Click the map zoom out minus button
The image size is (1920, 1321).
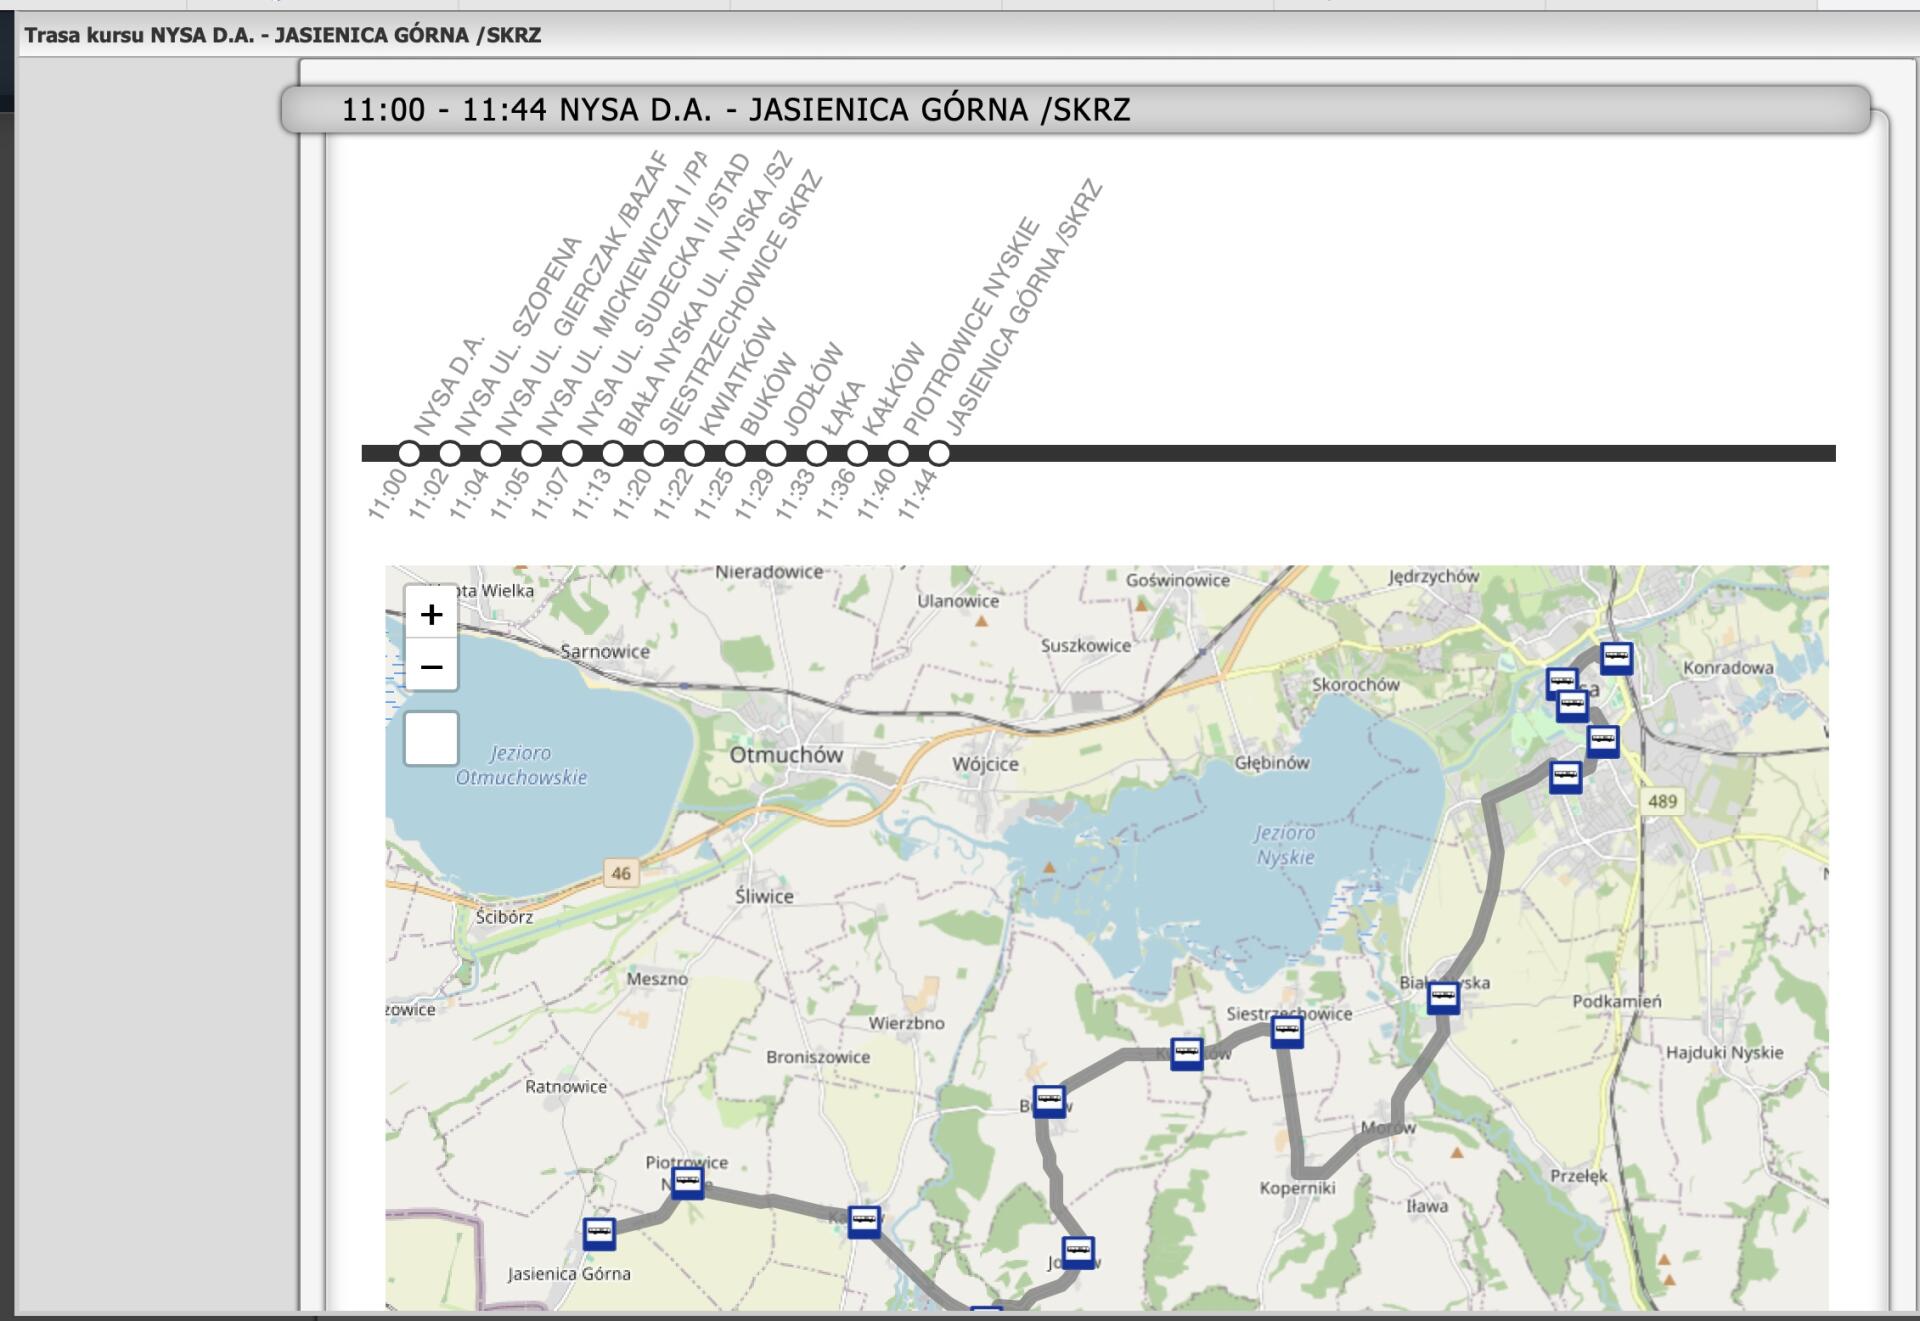(431, 666)
